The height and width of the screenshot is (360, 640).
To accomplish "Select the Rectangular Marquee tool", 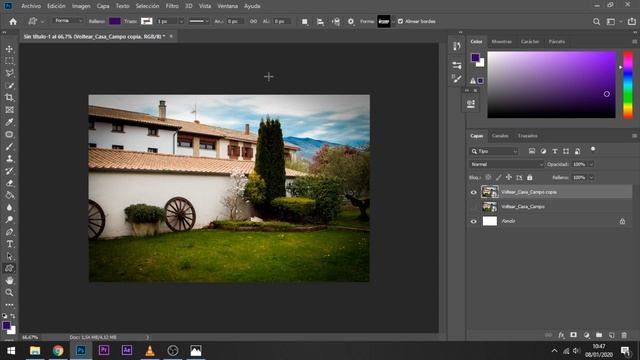I will pyautogui.click(x=9, y=61).
